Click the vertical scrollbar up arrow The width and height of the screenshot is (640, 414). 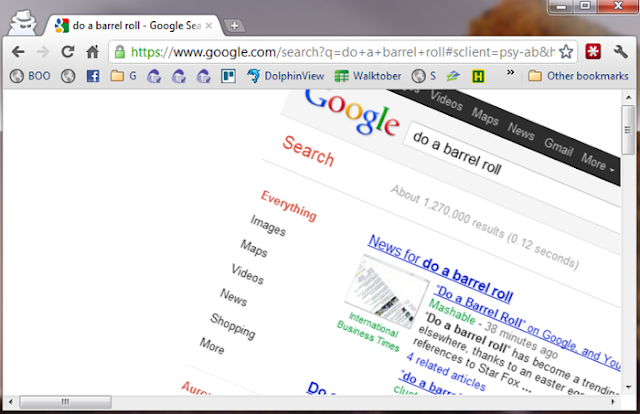click(628, 97)
